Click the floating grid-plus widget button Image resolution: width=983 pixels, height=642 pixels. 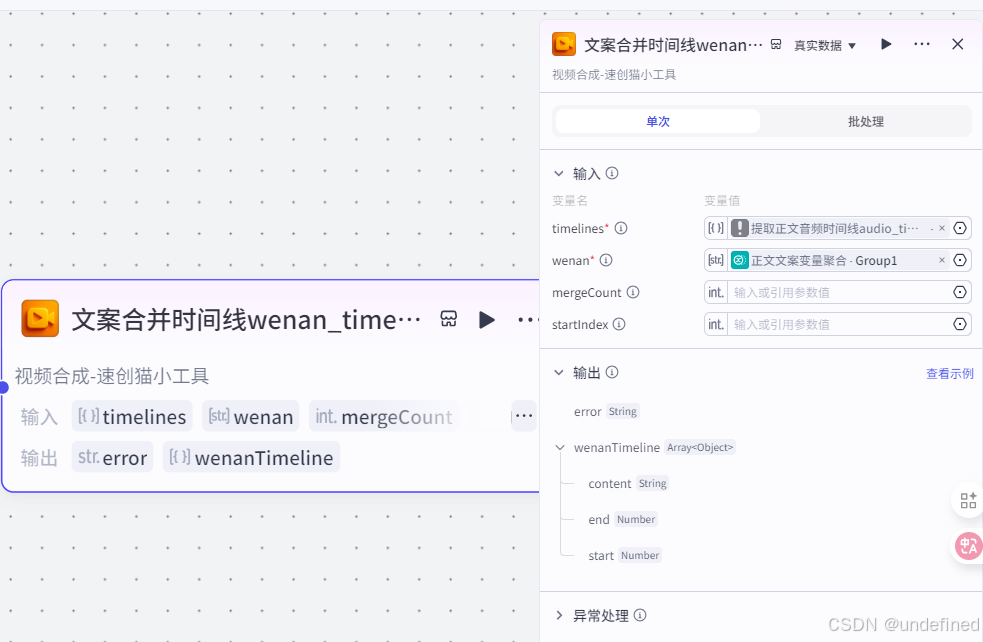coord(968,500)
